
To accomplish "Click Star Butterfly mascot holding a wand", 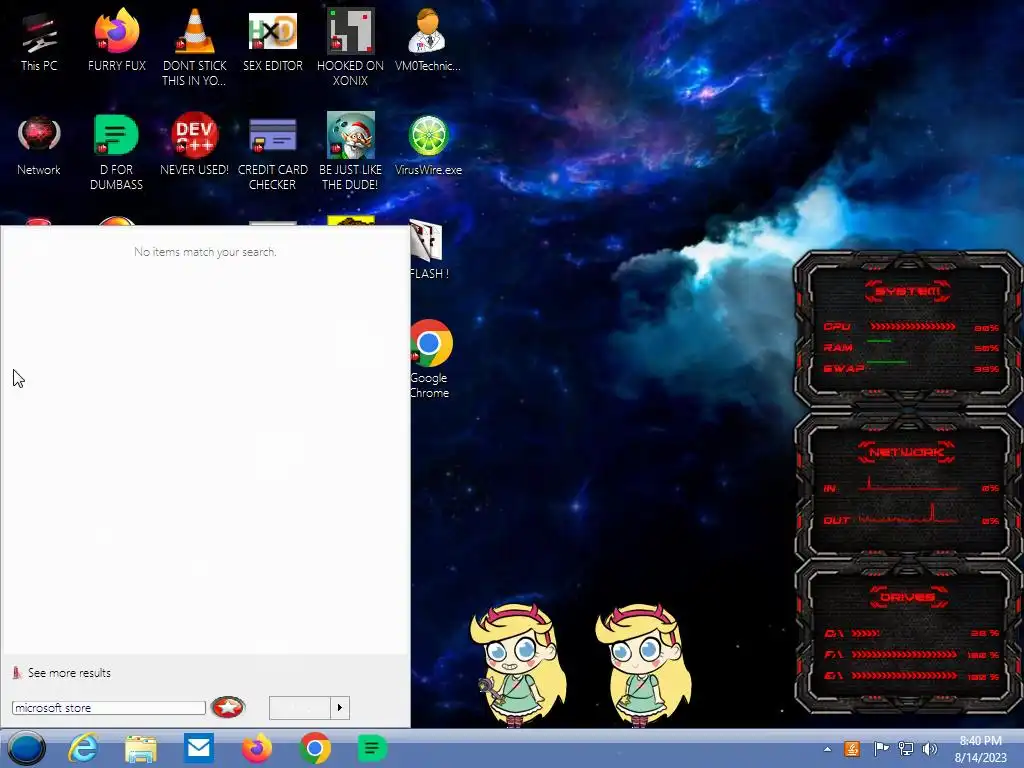I will (x=518, y=664).
